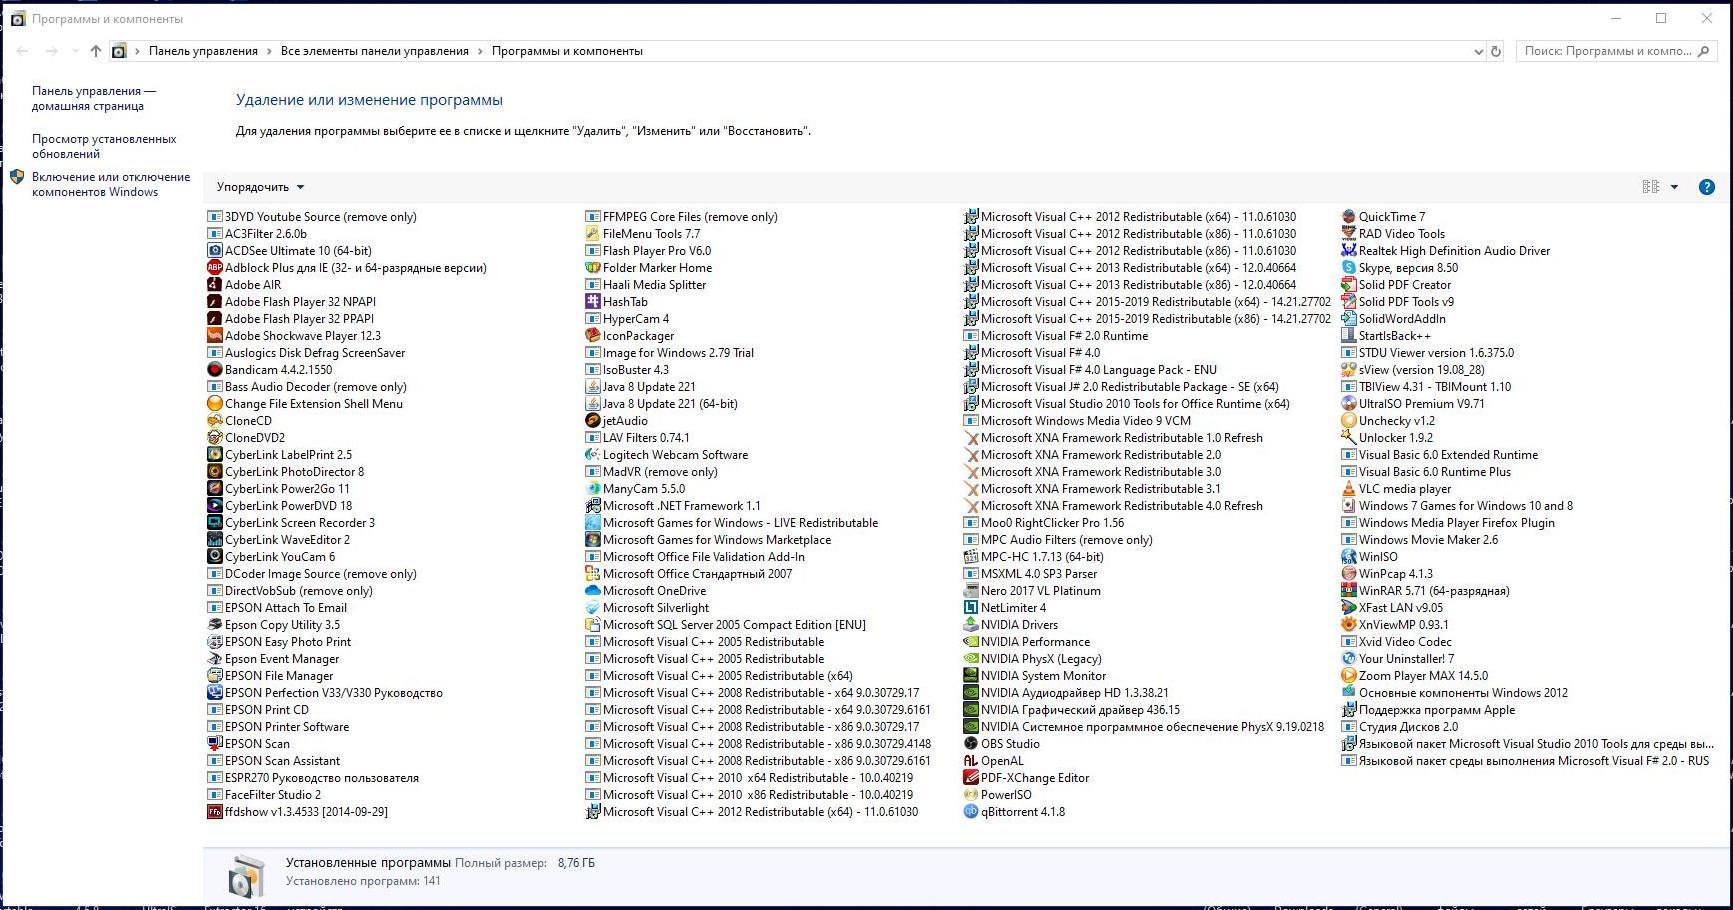Click the PowerISO disc icon
This screenshot has height=910, width=1733.
point(970,795)
